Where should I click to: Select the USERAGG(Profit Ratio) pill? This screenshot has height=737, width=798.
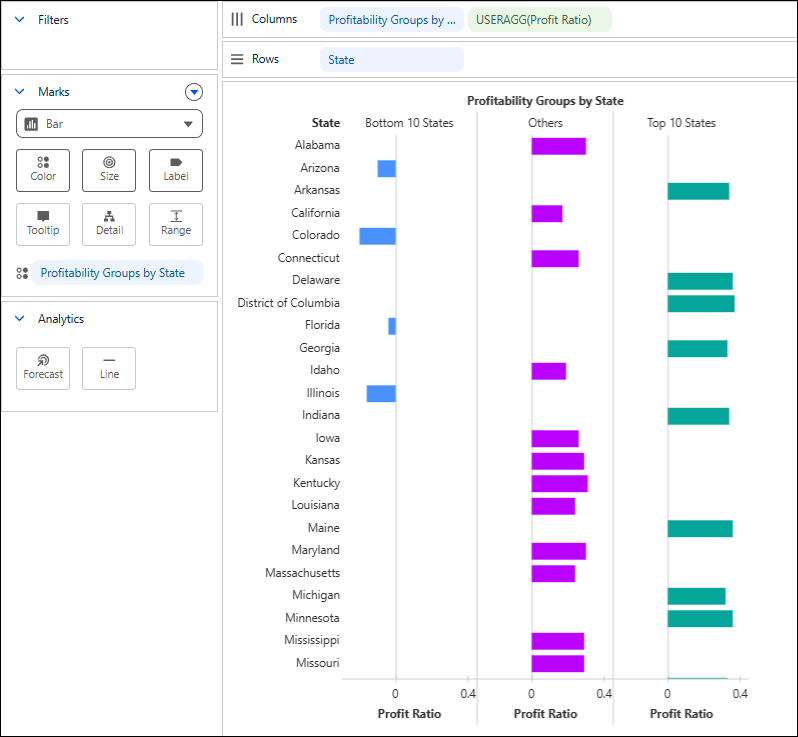[539, 20]
